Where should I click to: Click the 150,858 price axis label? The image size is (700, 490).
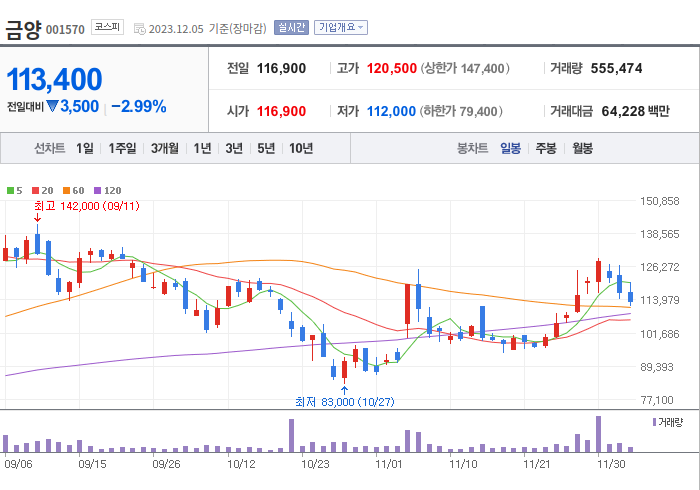(x=659, y=201)
